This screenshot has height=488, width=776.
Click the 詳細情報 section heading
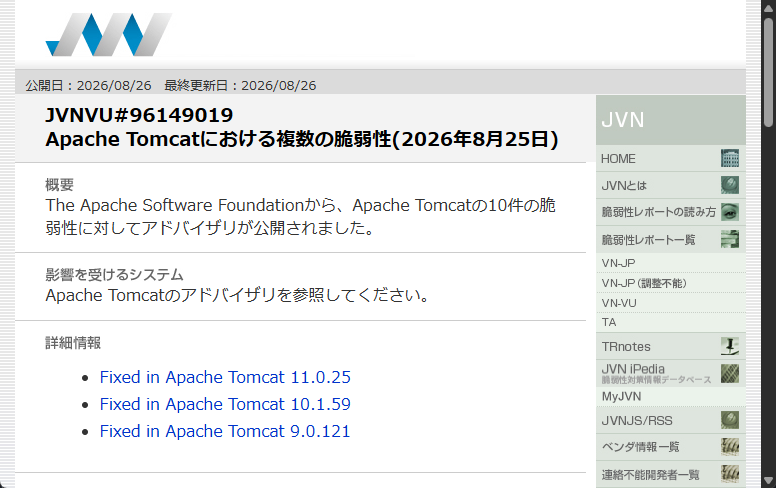[73, 342]
